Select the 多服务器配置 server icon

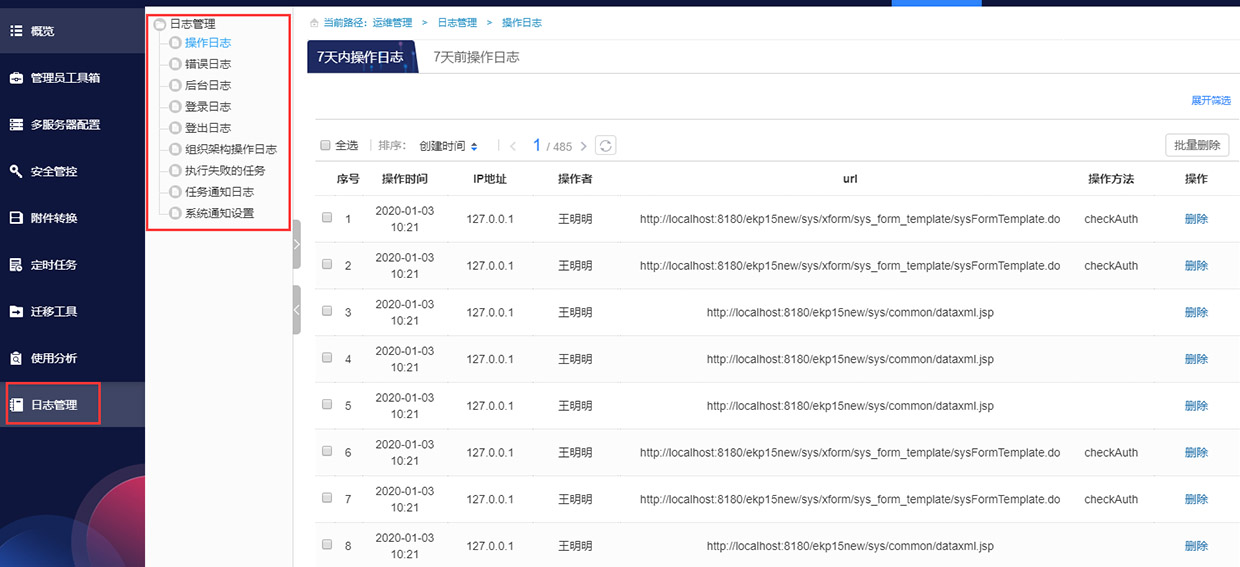click(16, 125)
